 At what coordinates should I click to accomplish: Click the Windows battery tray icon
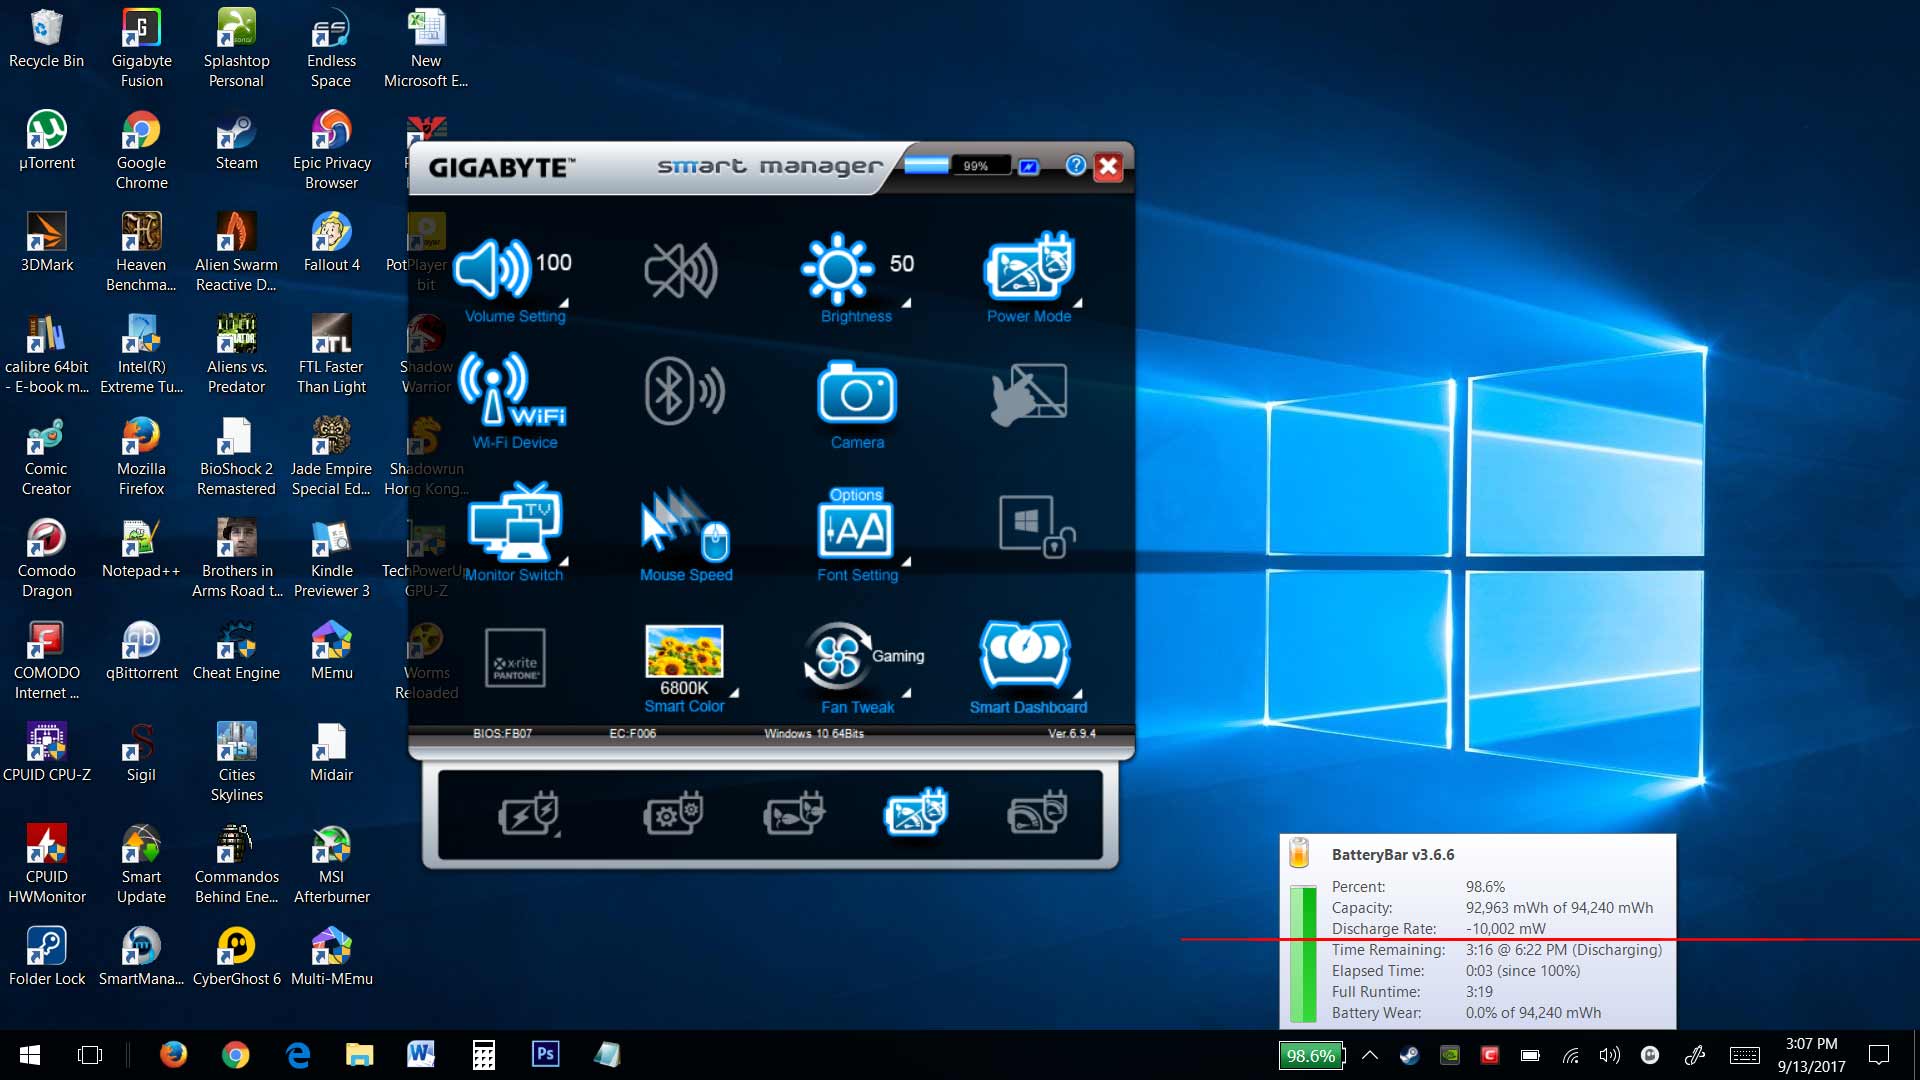click(x=1530, y=1055)
